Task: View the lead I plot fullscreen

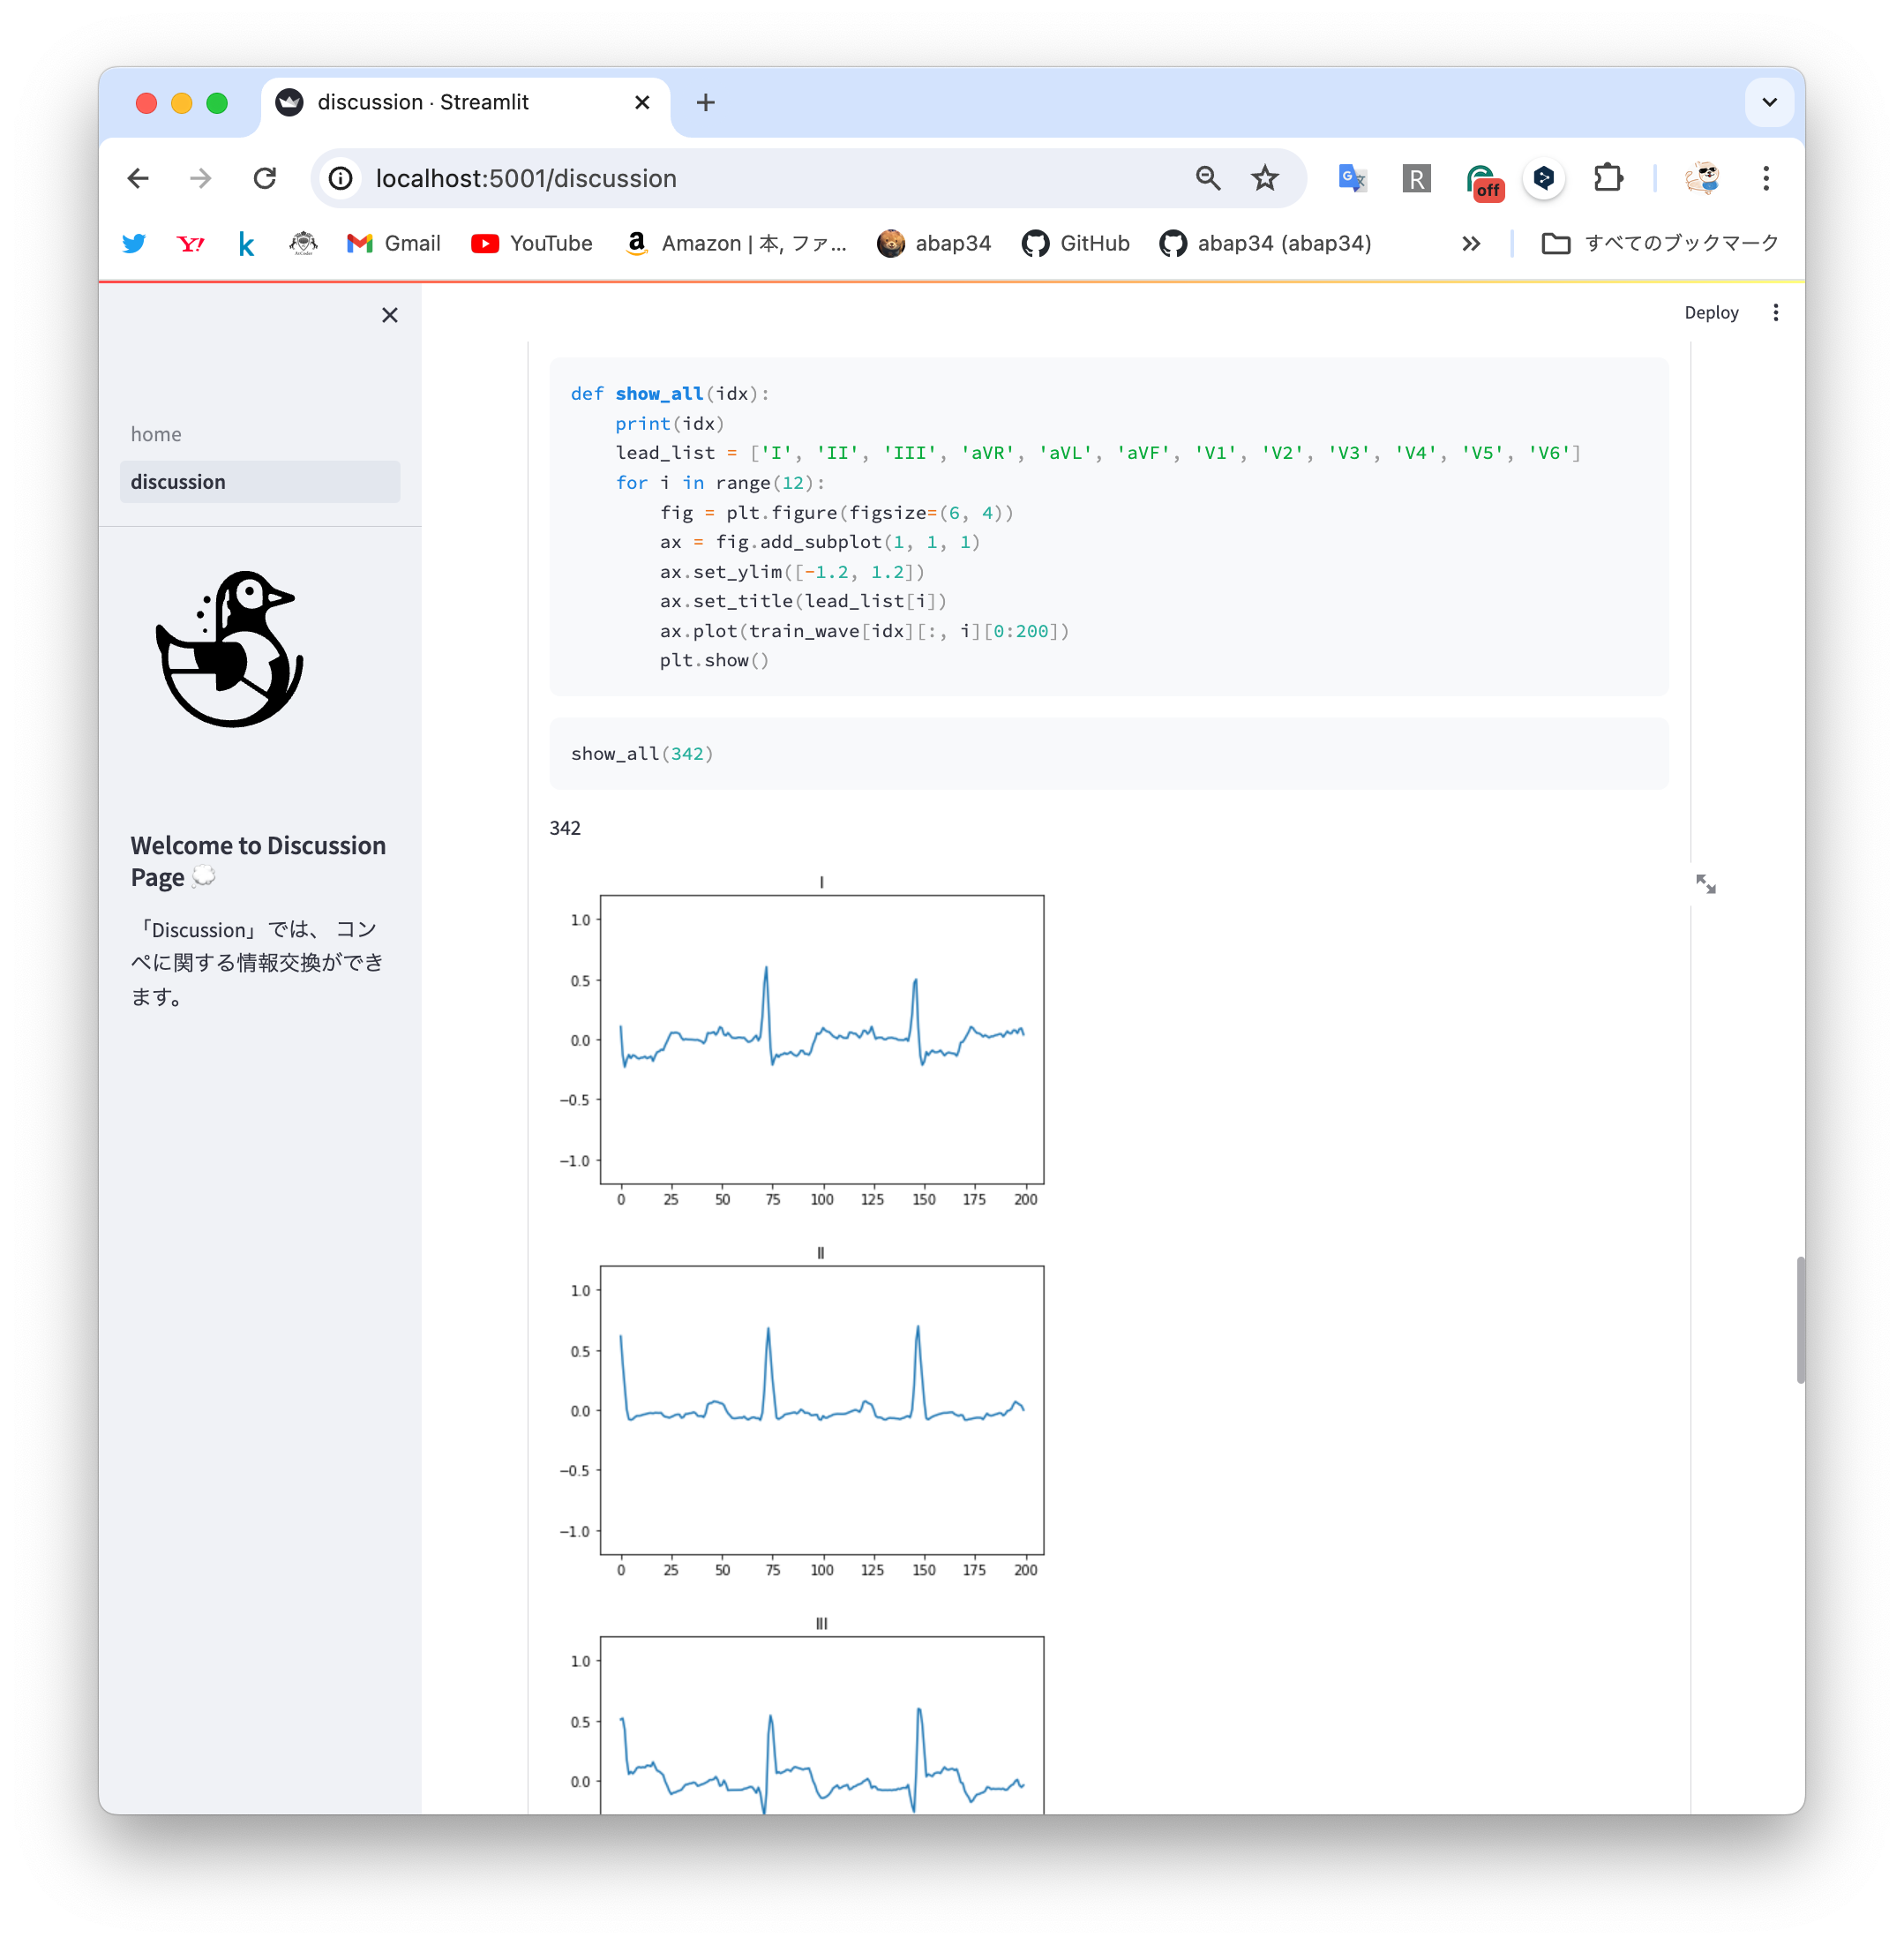Action: 1705,884
